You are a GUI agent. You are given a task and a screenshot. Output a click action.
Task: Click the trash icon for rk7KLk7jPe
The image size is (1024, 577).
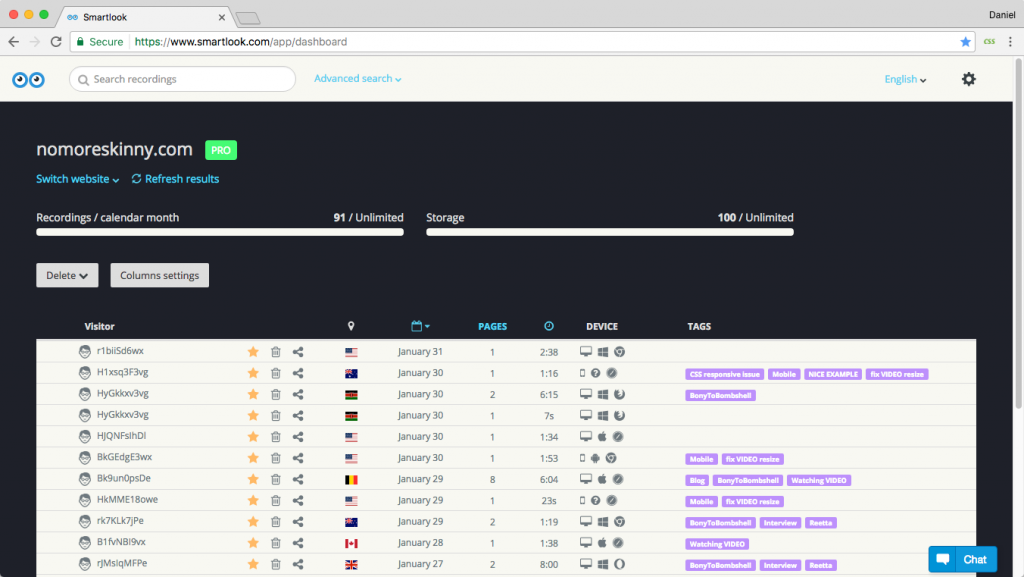coord(276,522)
